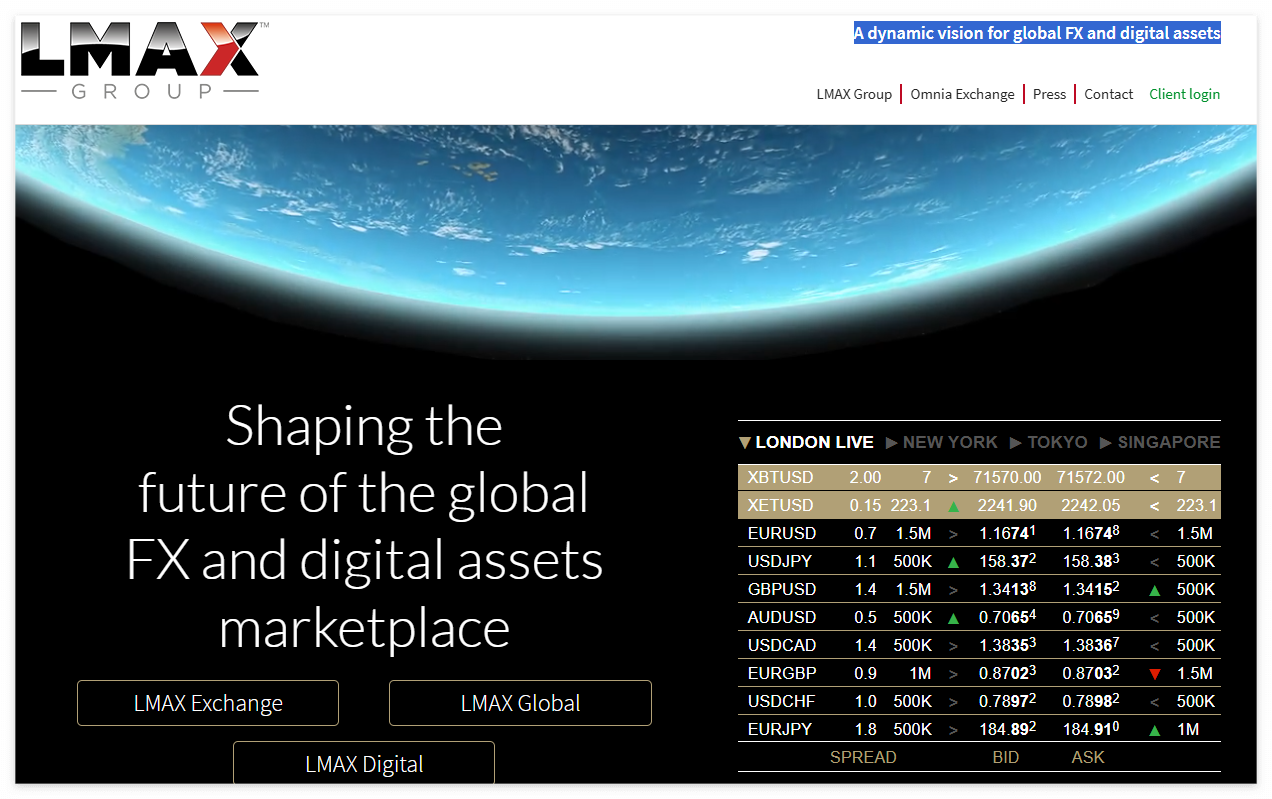This screenshot has width=1272, height=799.
Task: Click the ASK column footer label
Action: [1088, 757]
